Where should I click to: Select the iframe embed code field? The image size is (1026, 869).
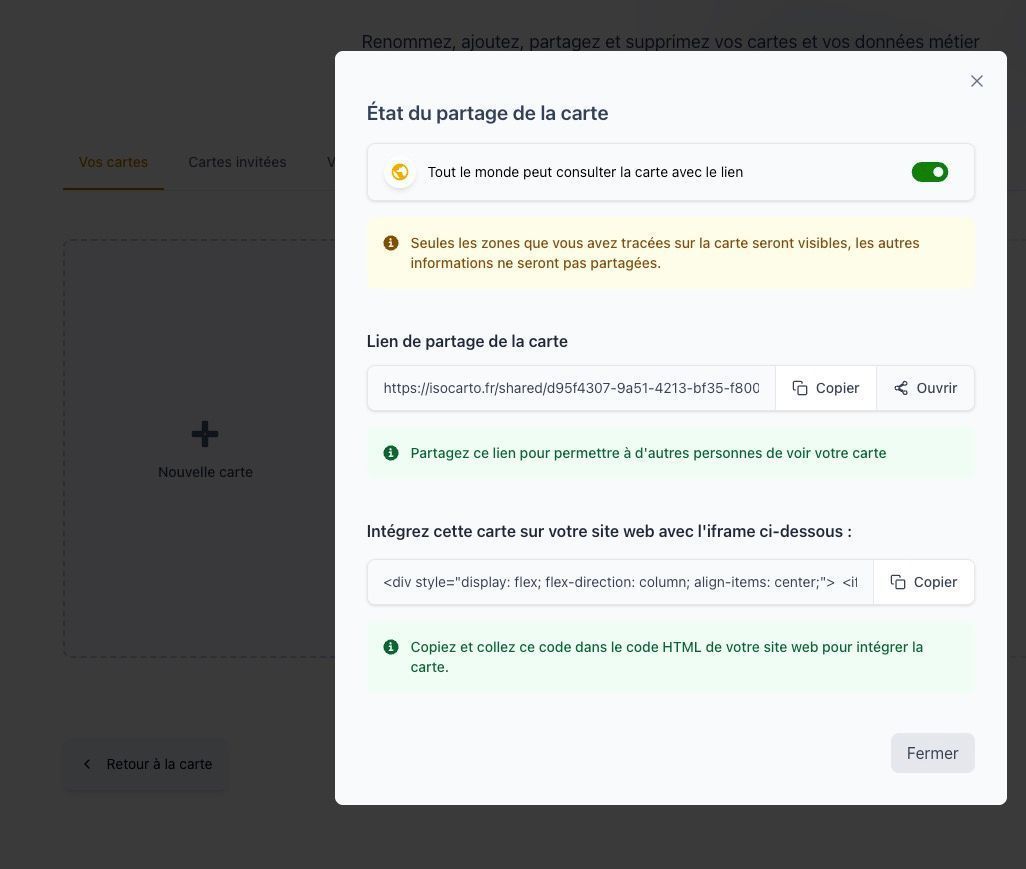620,581
